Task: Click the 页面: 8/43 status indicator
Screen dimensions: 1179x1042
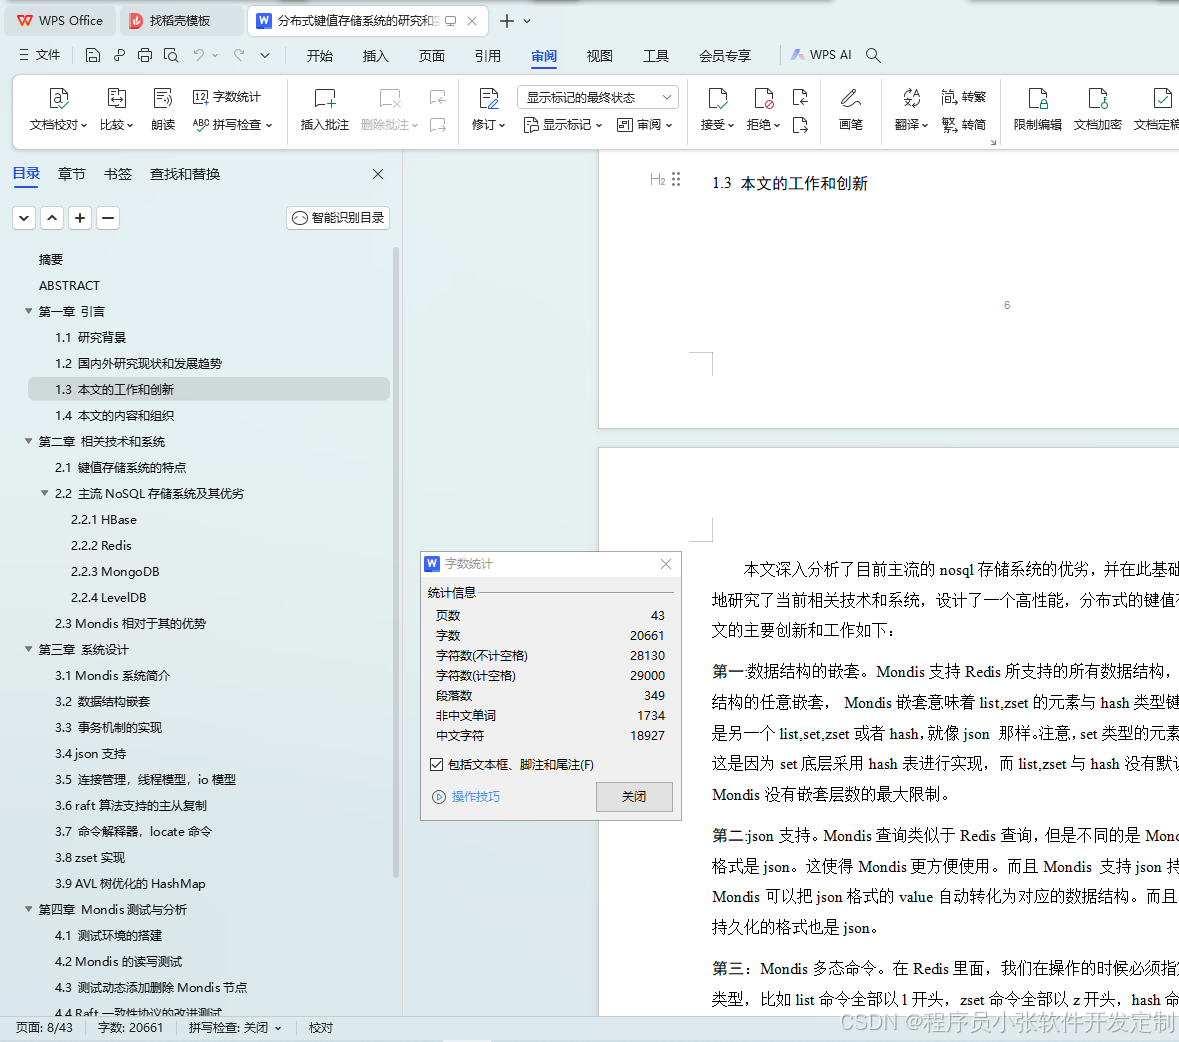Action: [44, 1028]
